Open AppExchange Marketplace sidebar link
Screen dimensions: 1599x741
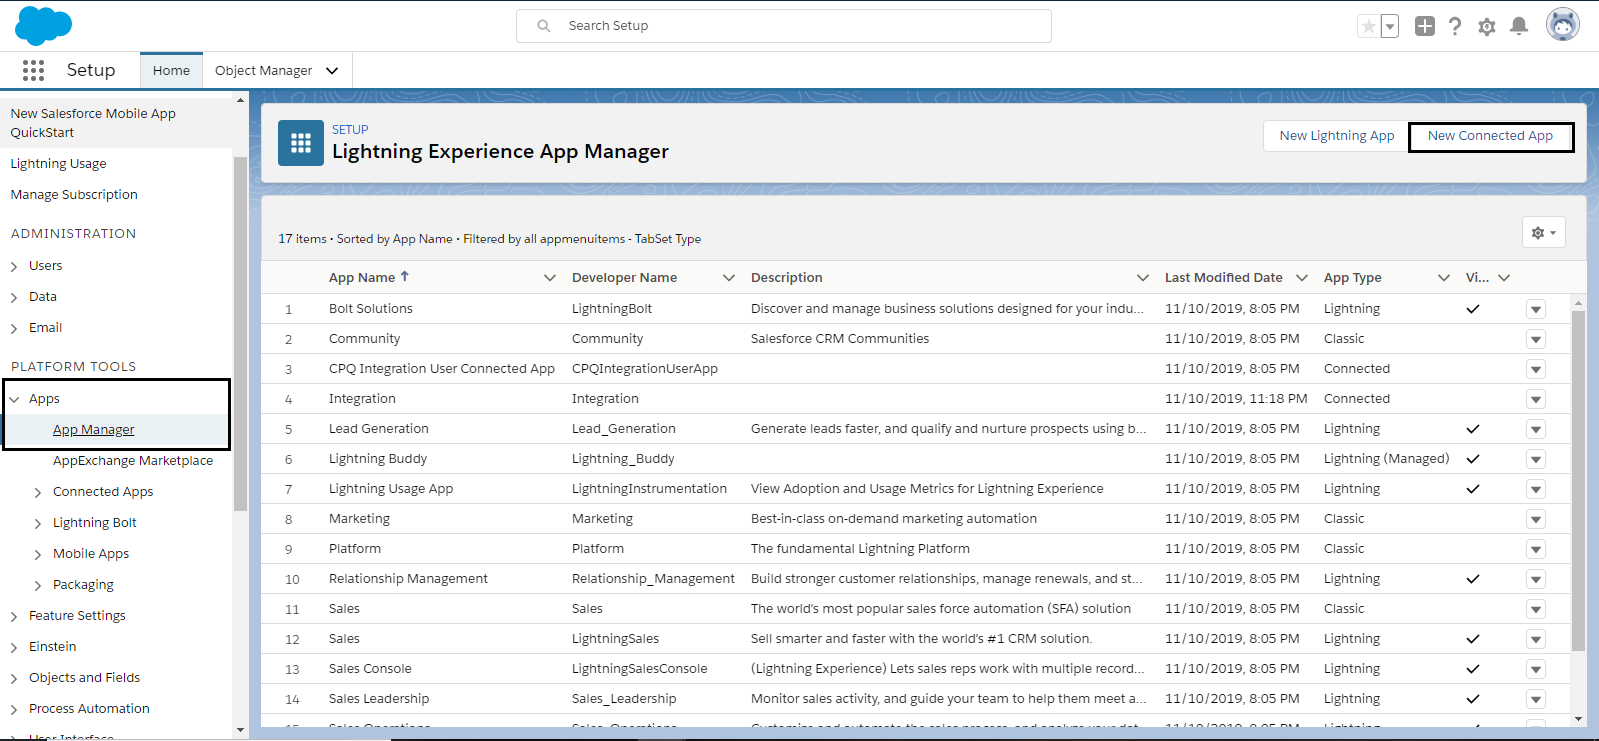pos(133,461)
